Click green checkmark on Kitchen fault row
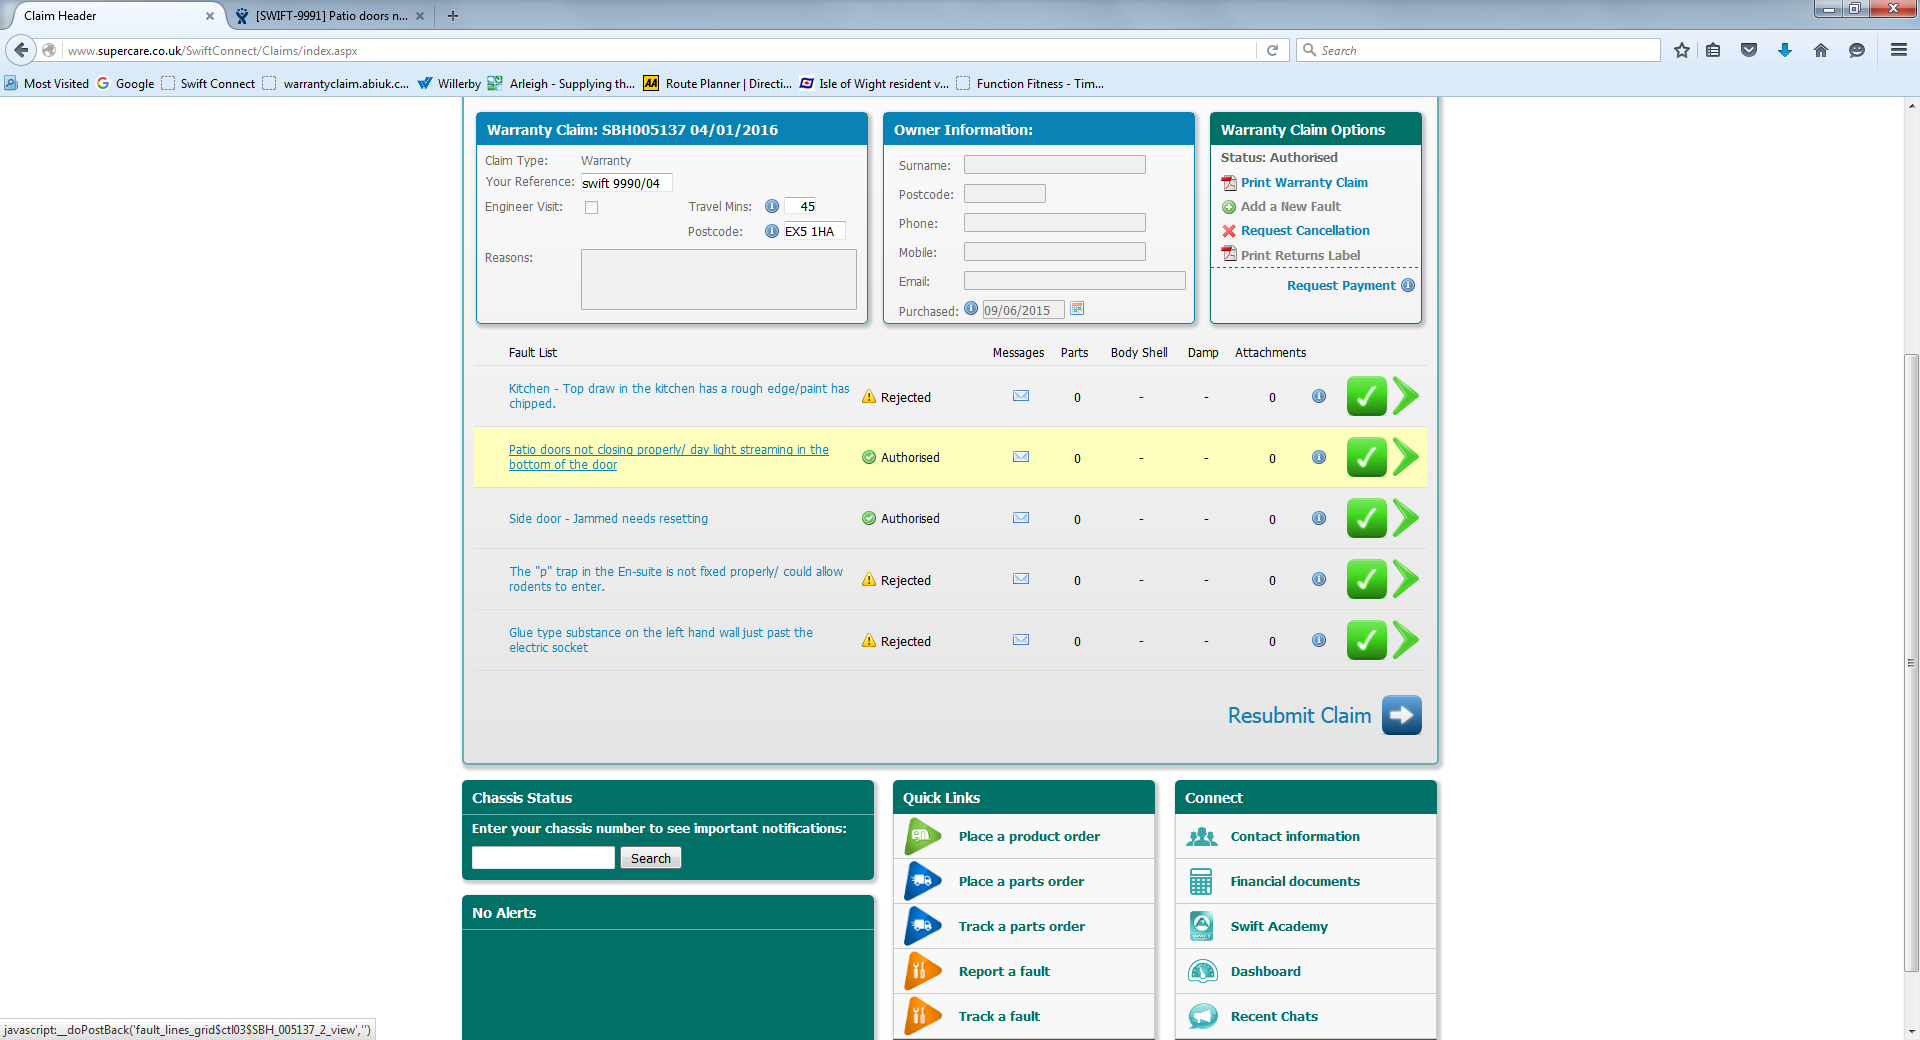Screen dimensions: 1920x1040 pyautogui.click(x=1365, y=397)
